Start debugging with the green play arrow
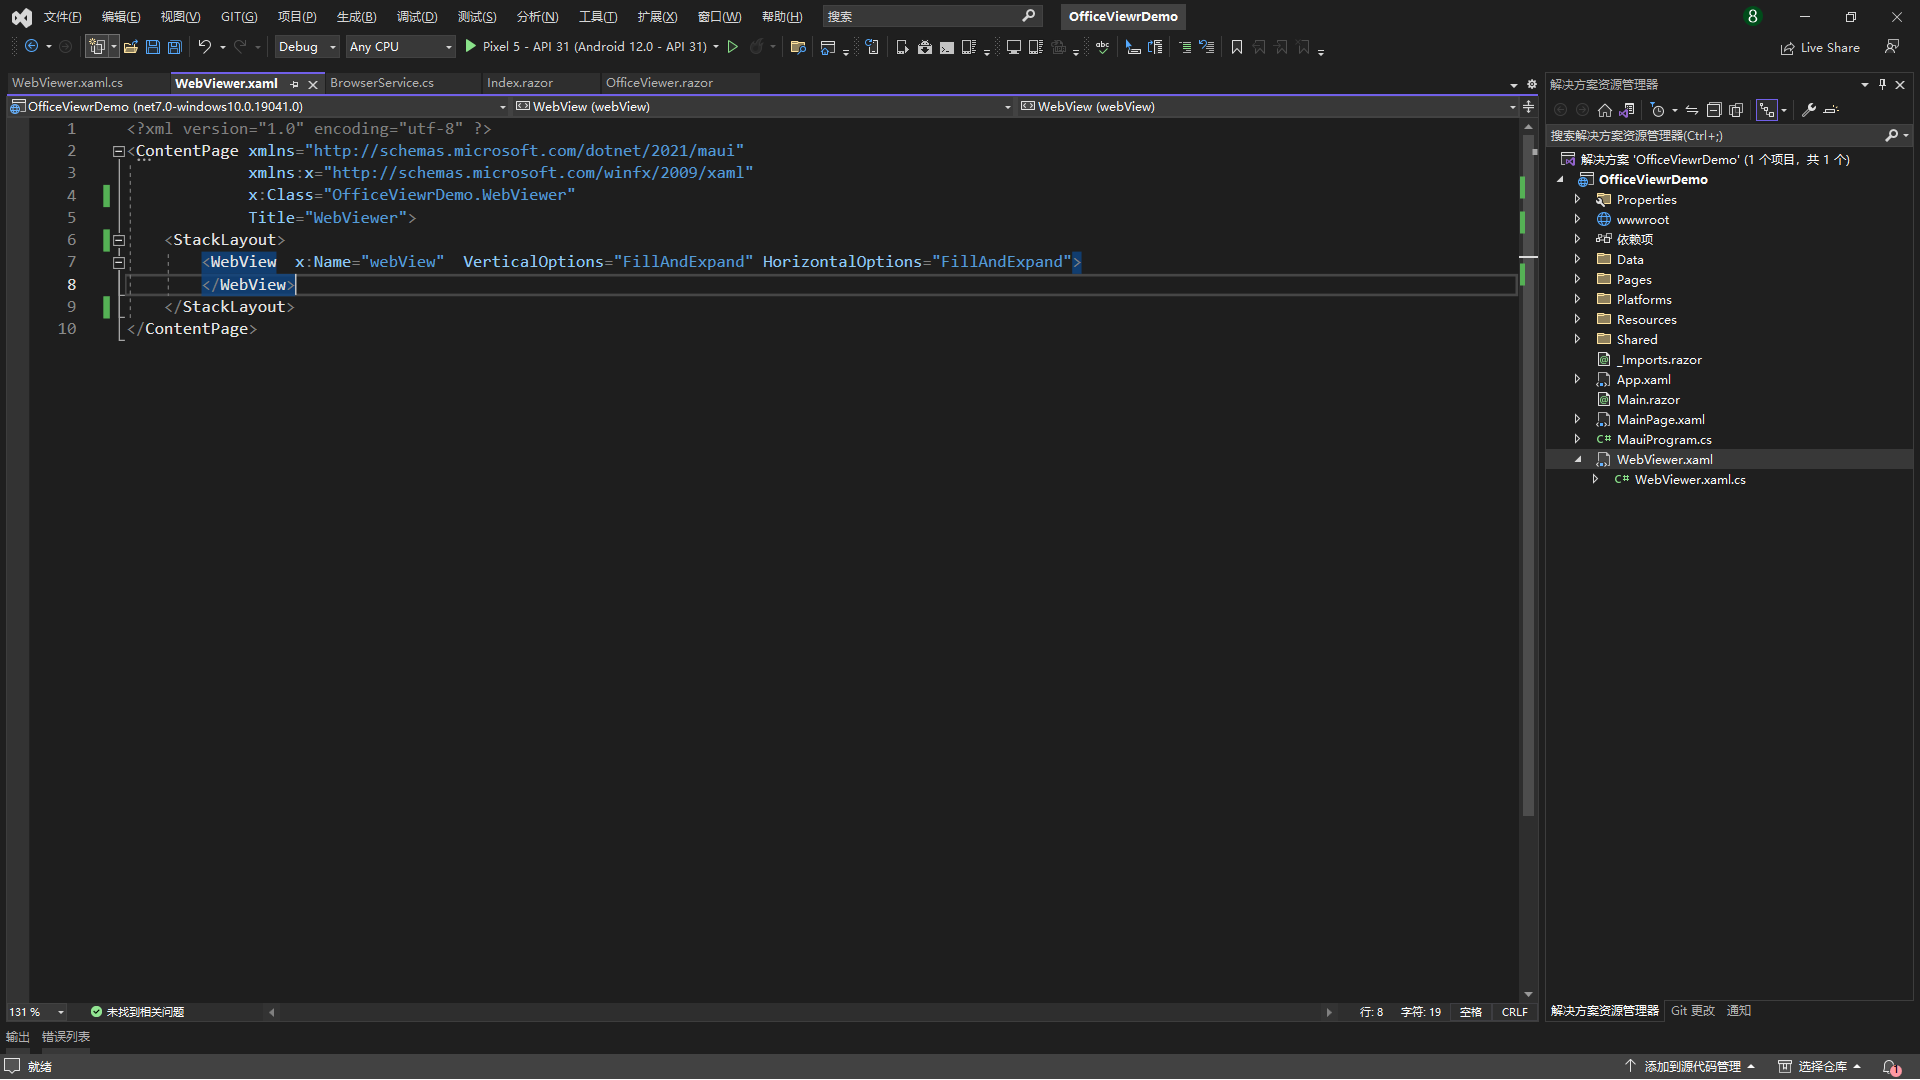This screenshot has width=1920, height=1080. 470,47
